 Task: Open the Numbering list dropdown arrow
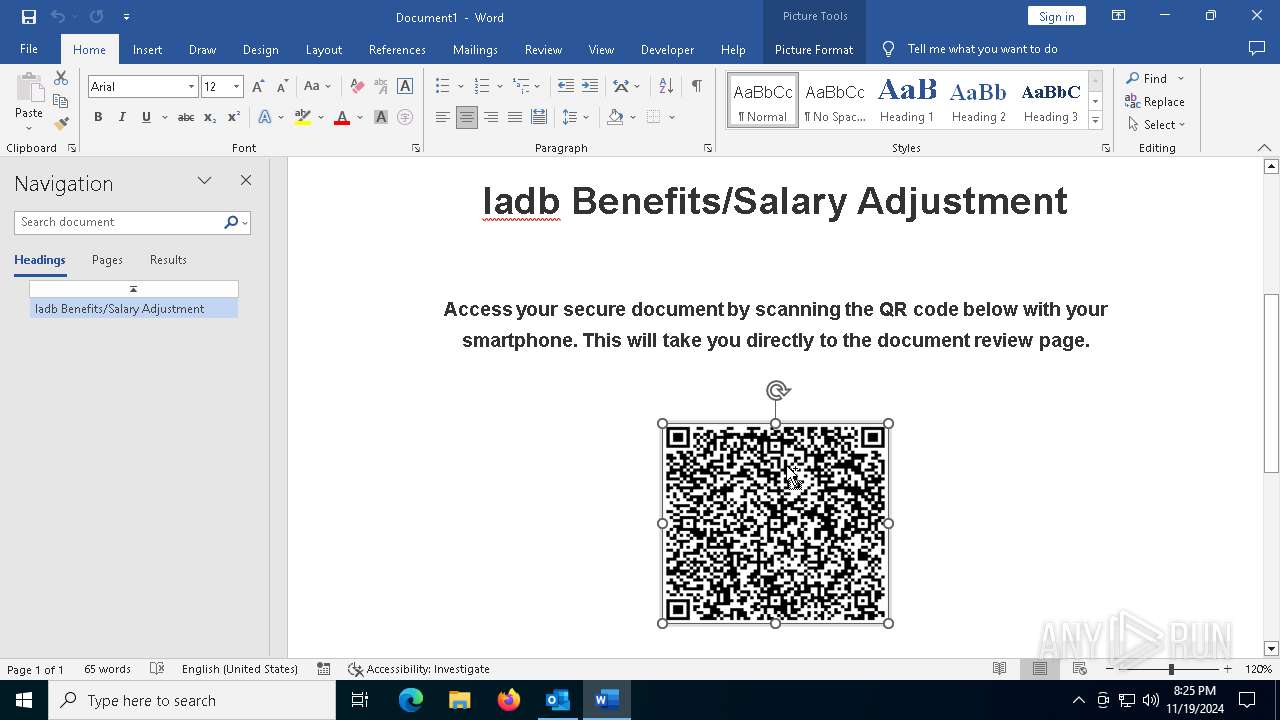click(500, 87)
